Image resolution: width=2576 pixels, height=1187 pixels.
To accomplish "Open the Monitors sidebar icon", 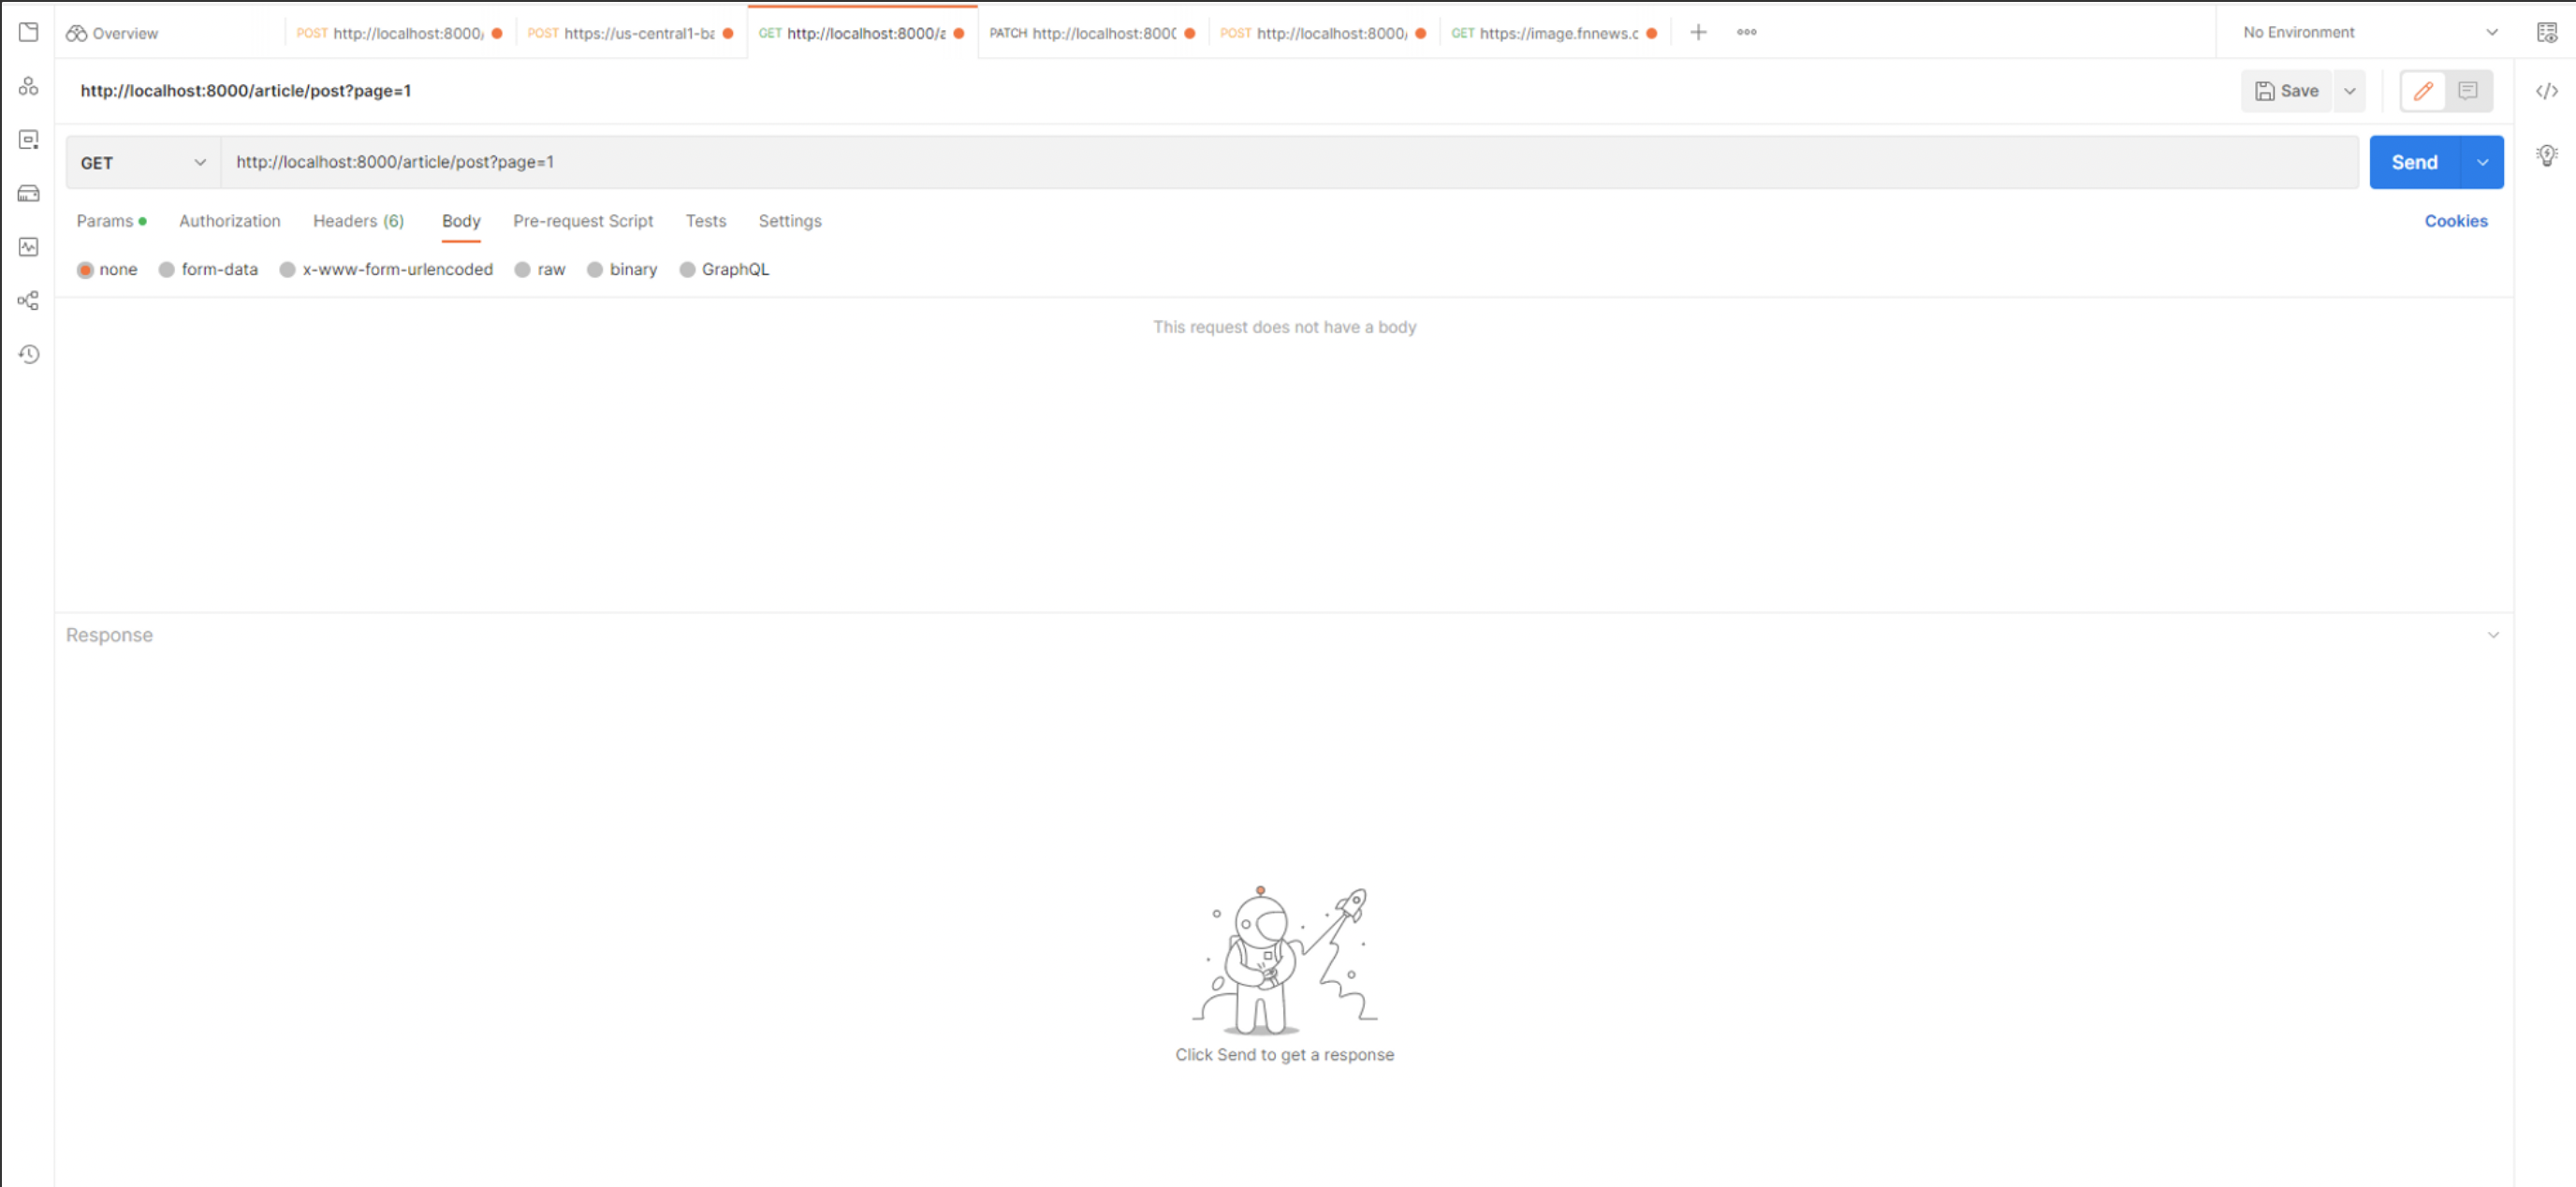I will point(28,247).
